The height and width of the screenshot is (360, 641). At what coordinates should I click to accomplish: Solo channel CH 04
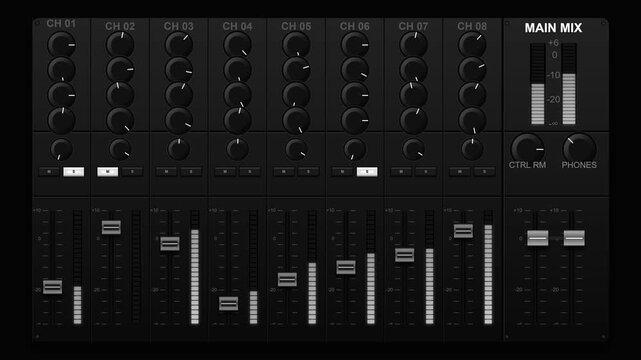point(249,172)
